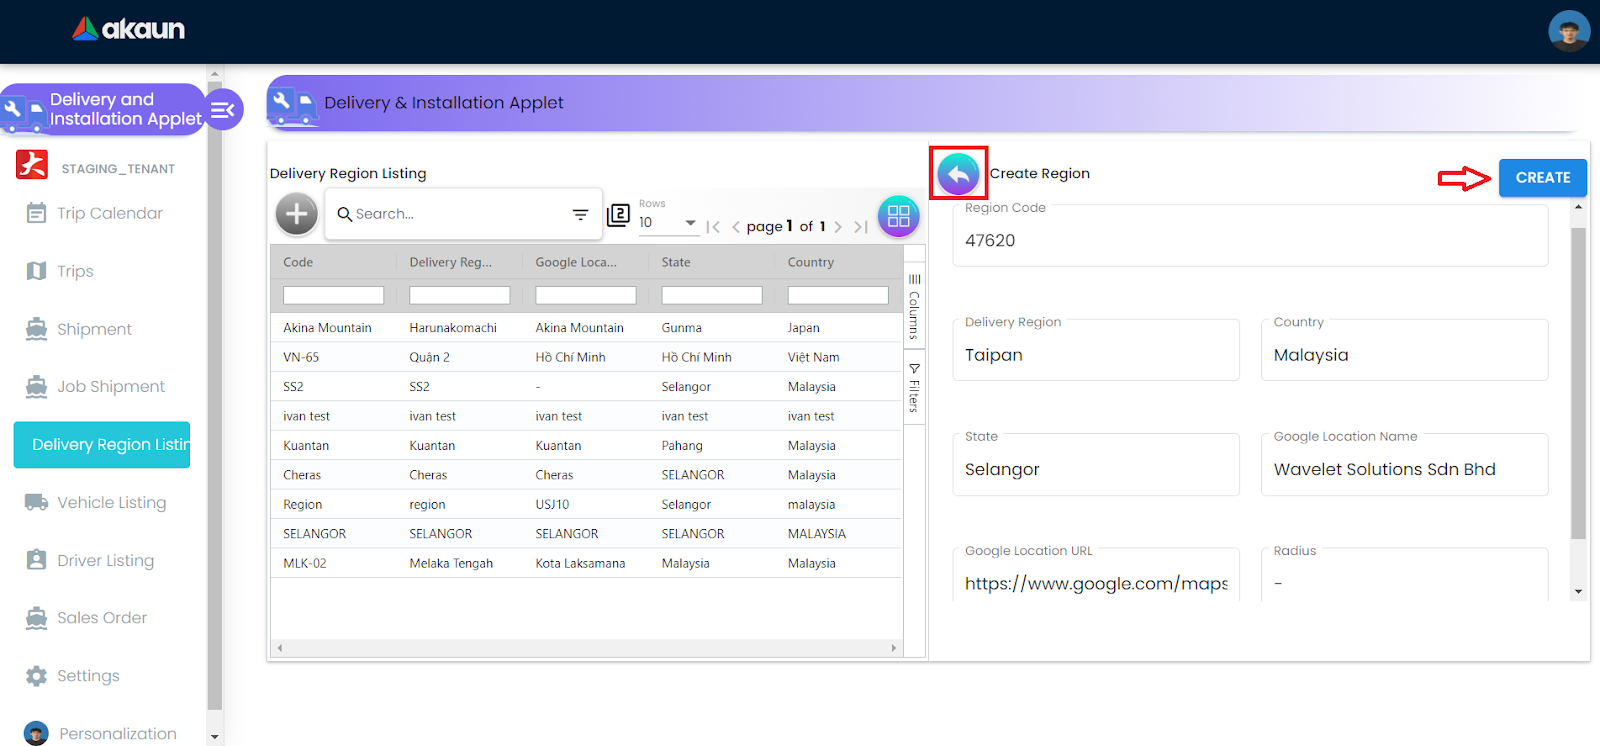1600x746 pixels.
Task: Click the table's horizontal scrollbar
Action: pos(586,648)
